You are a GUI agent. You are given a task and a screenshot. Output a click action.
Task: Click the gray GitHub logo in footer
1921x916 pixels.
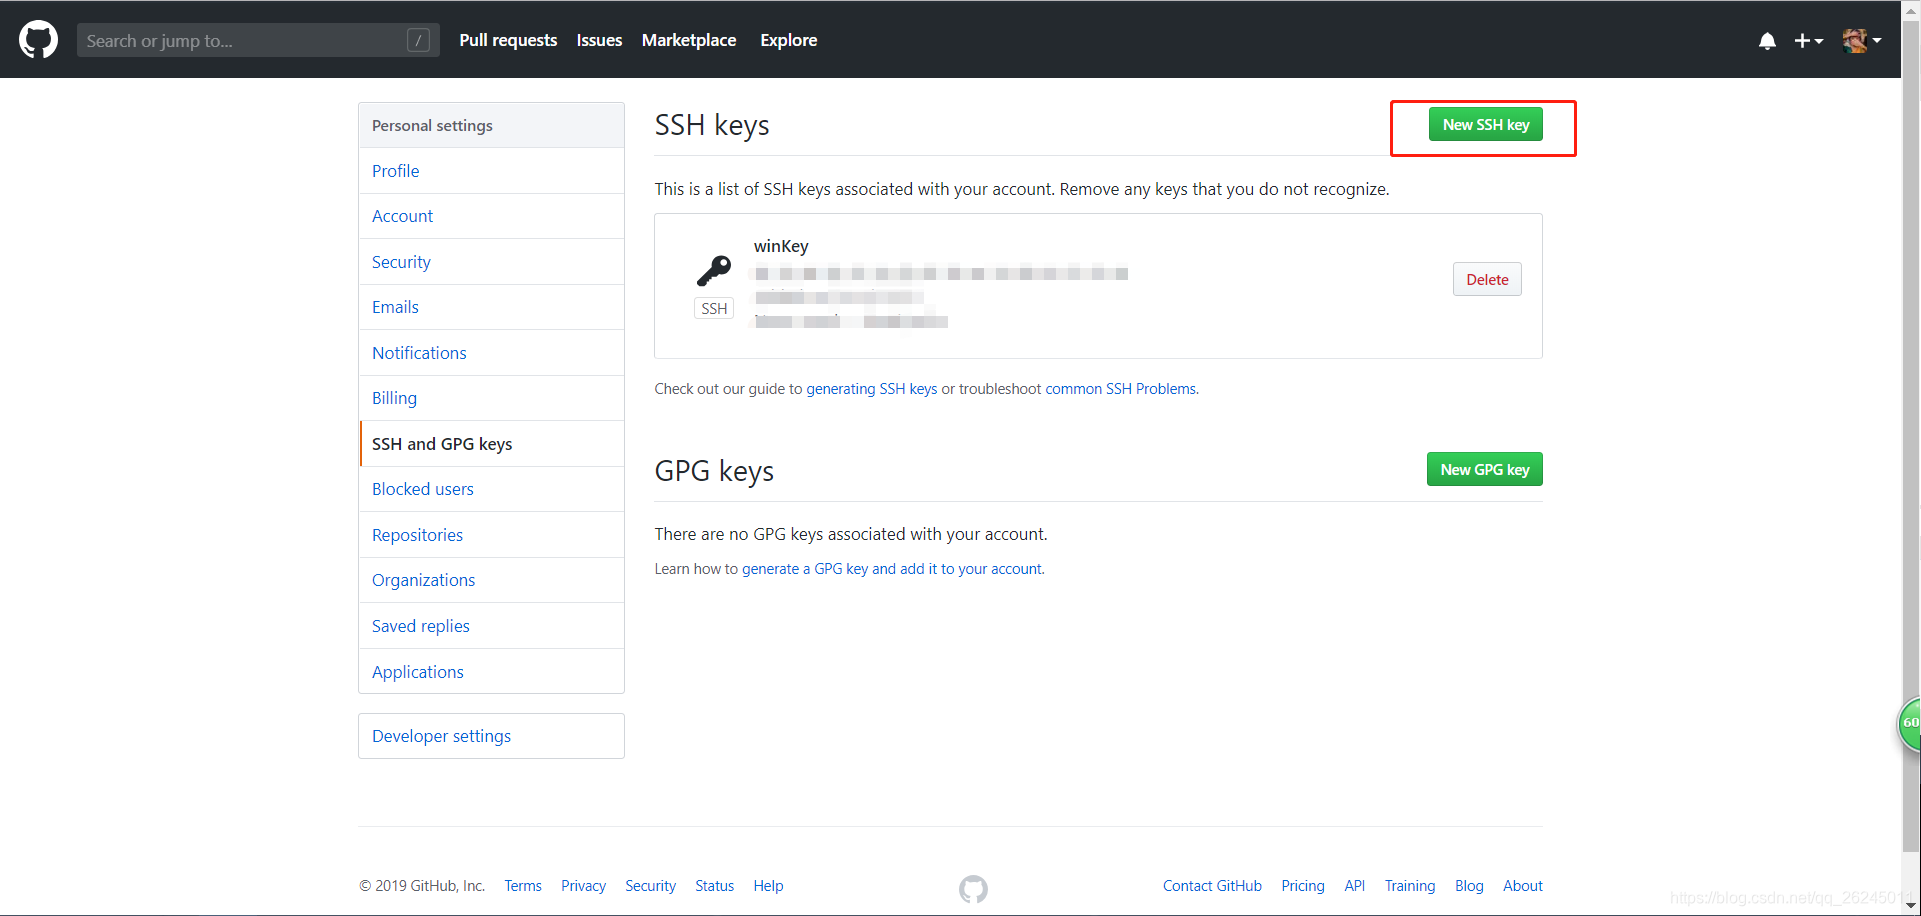pos(973,889)
